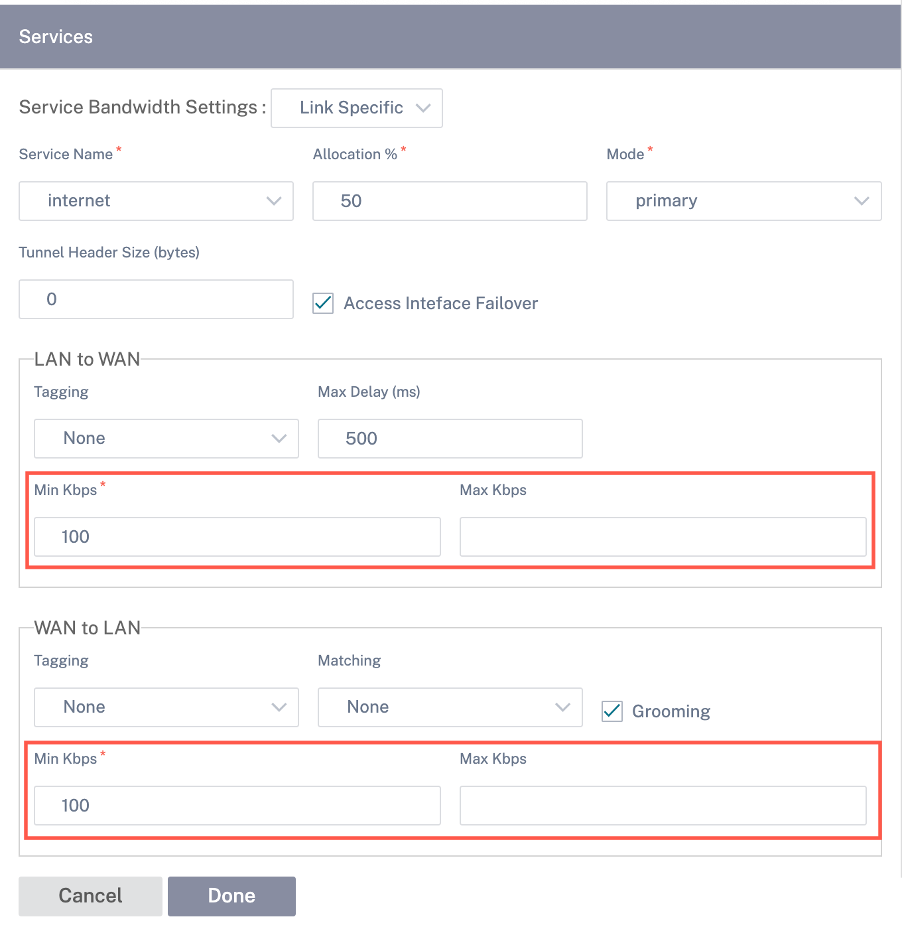The image size is (902, 930).
Task: Click the Tunnel Header Size (bytes) label
Action: 109,253
